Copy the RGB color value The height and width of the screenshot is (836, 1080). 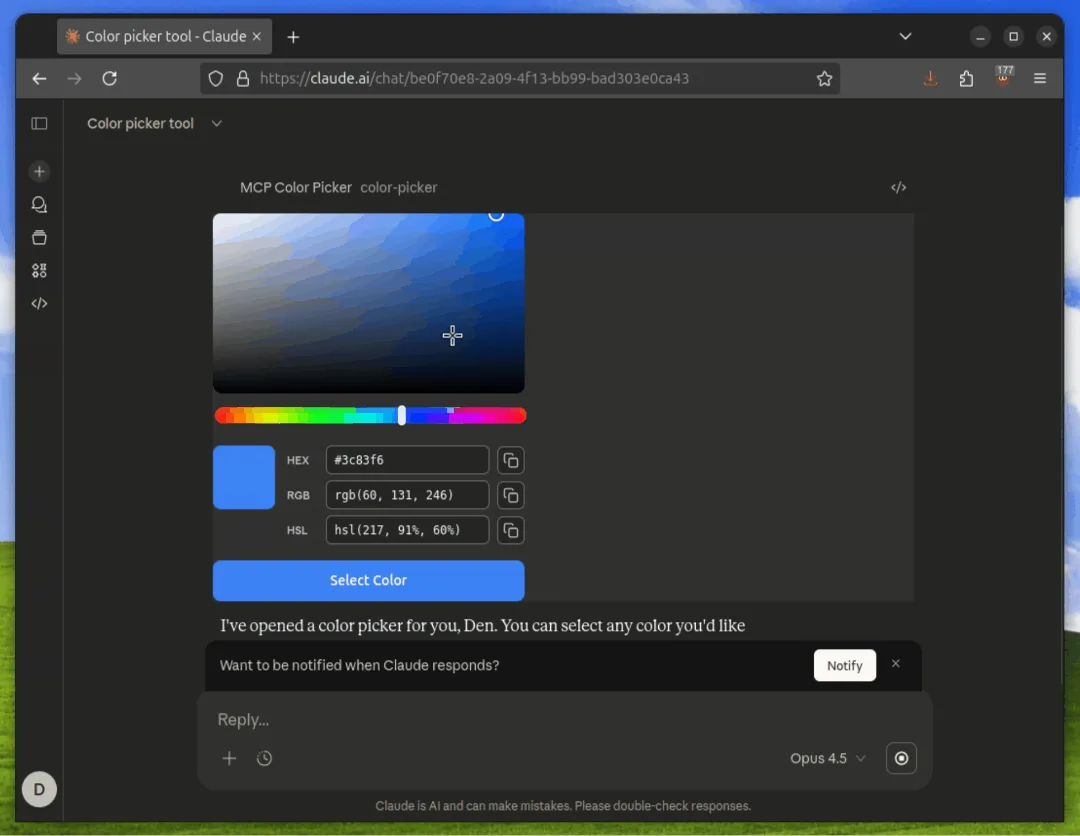coord(510,495)
